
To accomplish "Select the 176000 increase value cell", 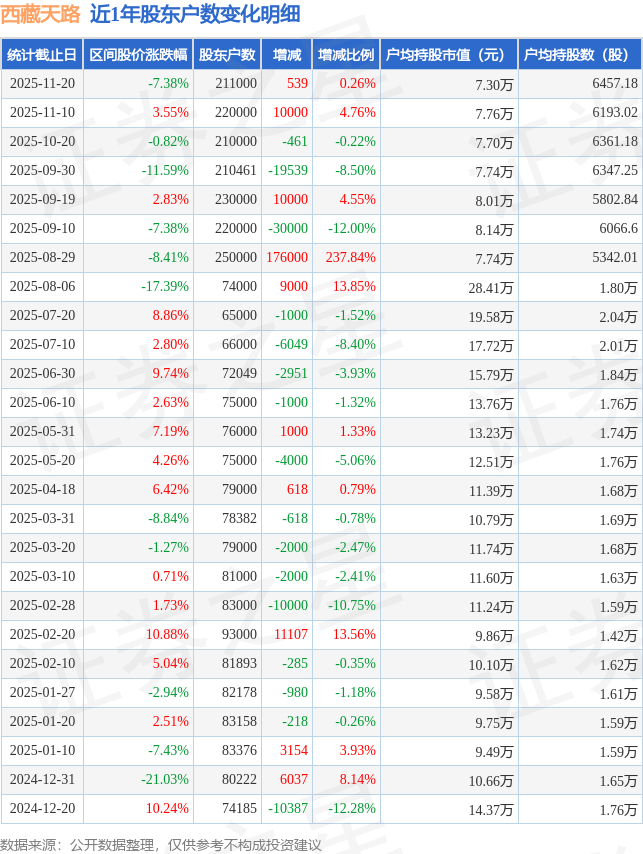I will click(x=287, y=257).
